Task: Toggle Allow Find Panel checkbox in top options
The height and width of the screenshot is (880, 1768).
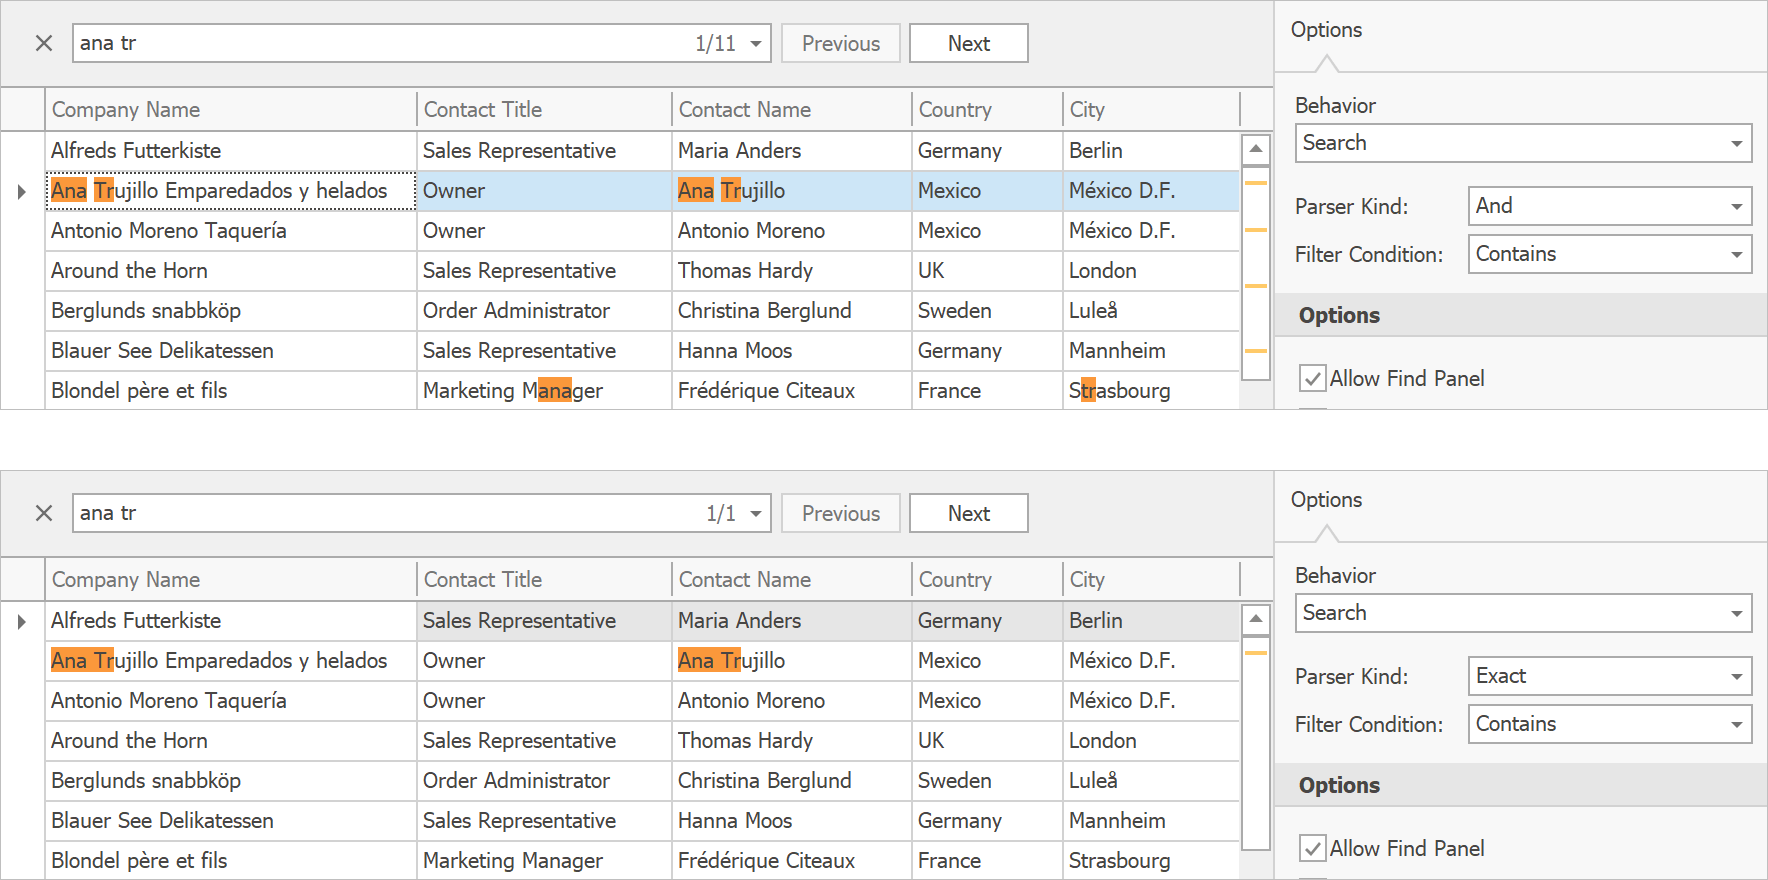Action: pos(1312,379)
